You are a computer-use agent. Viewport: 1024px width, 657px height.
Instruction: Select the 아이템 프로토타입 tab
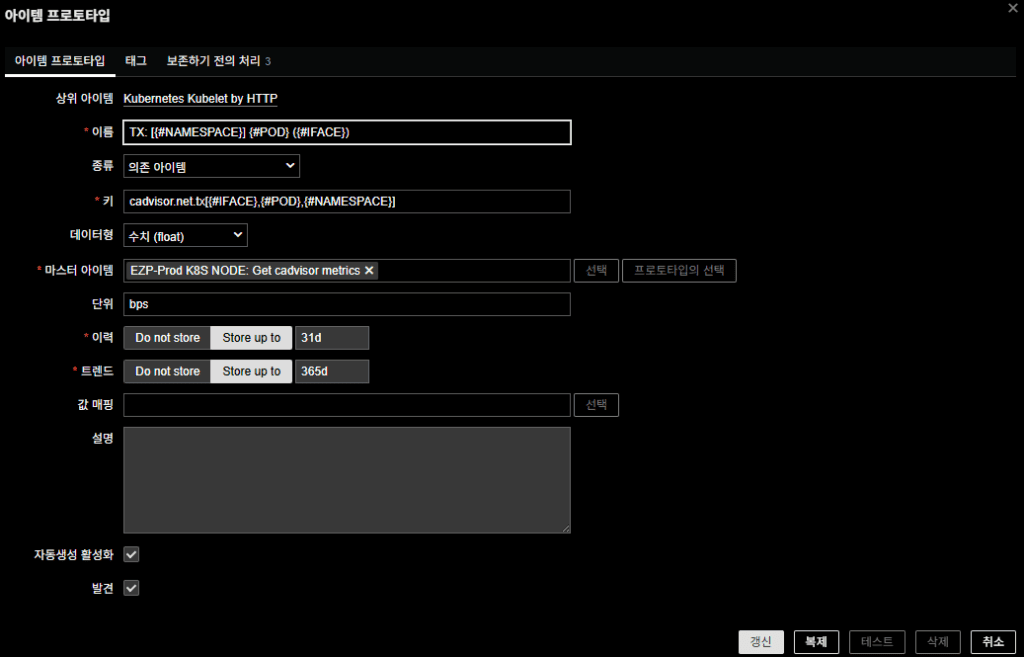60,61
